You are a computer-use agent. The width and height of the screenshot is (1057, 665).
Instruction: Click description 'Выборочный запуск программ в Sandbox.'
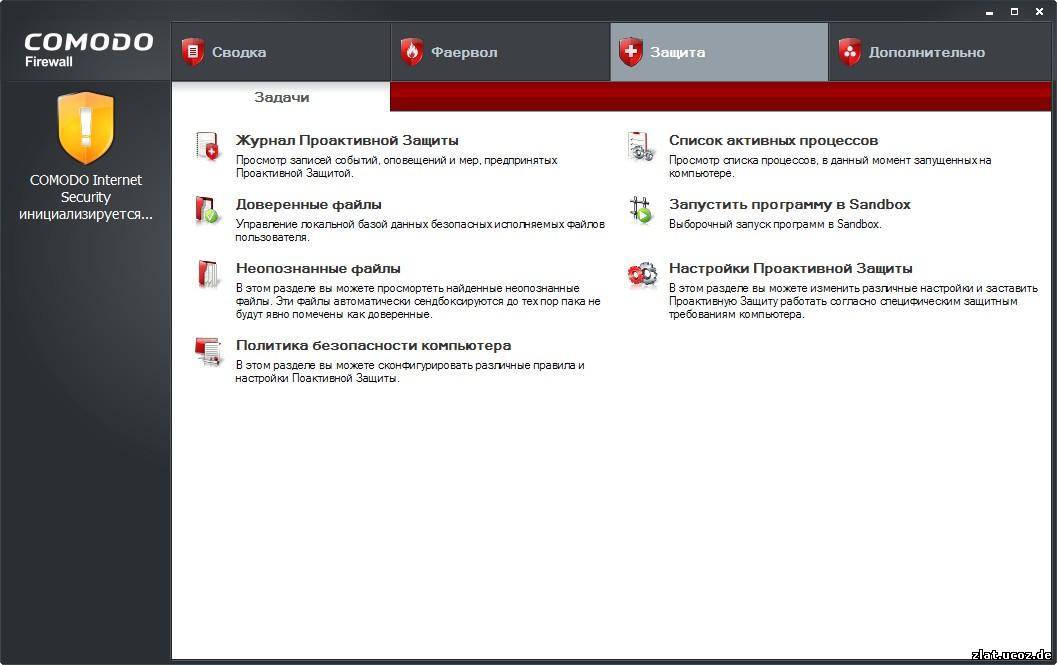(x=775, y=224)
